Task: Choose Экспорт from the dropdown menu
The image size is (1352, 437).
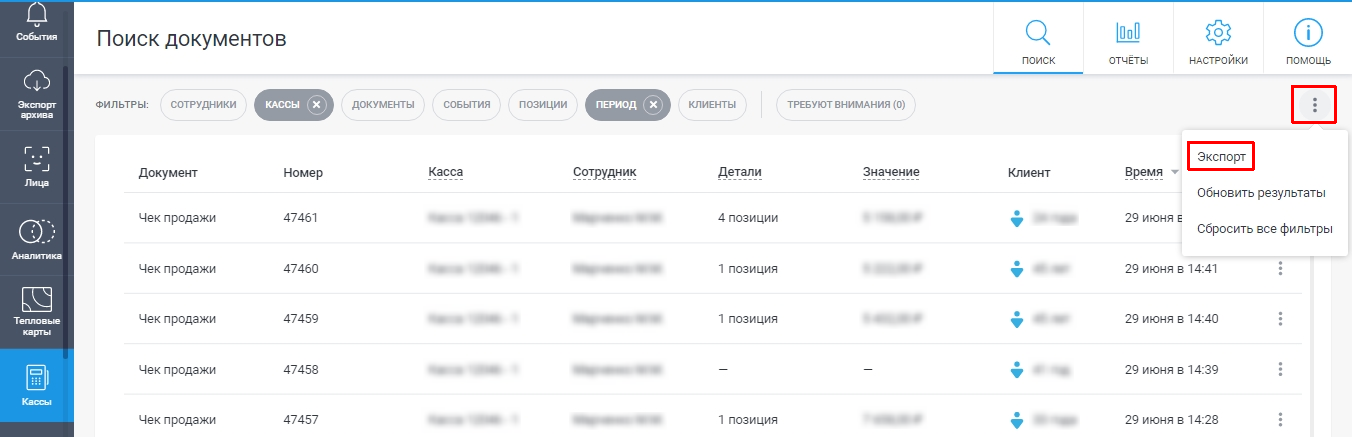Action: (x=1221, y=157)
